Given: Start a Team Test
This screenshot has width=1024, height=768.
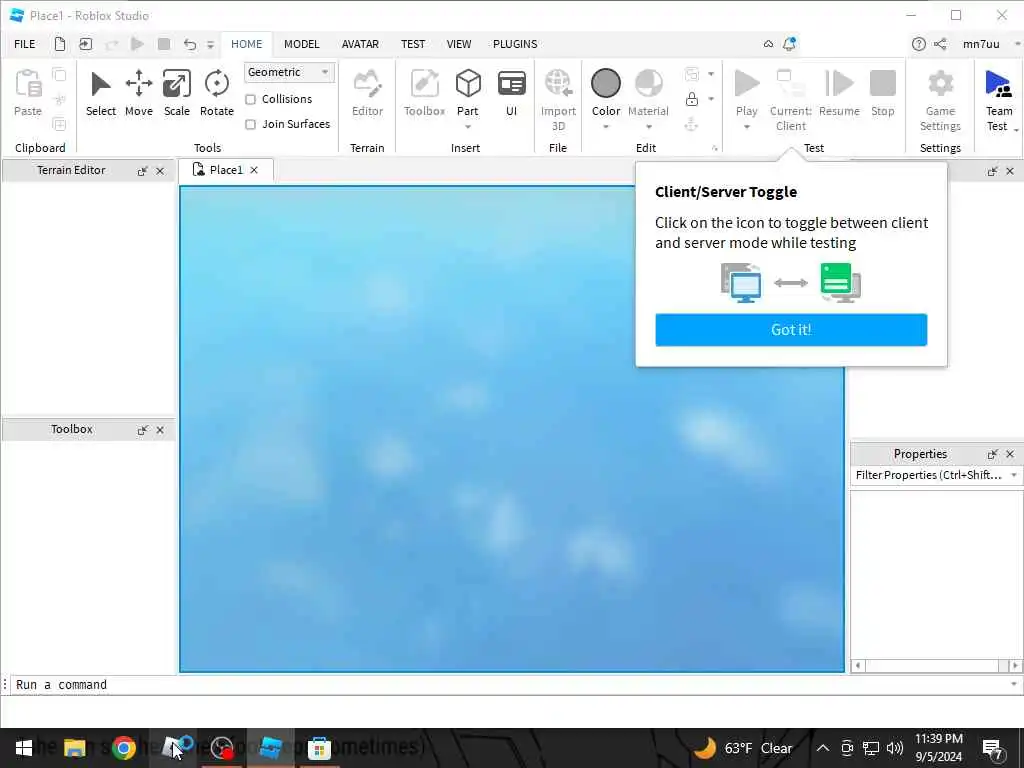Looking at the screenshot, I should coord(998,84).
